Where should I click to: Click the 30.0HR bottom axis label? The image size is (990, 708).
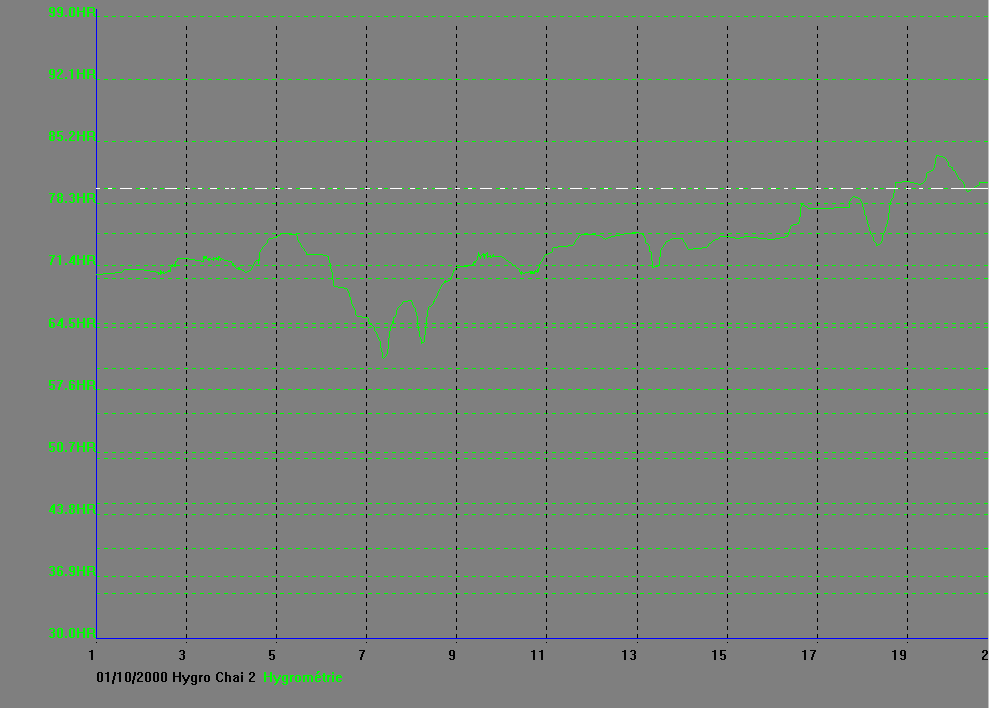click(72, 633)
